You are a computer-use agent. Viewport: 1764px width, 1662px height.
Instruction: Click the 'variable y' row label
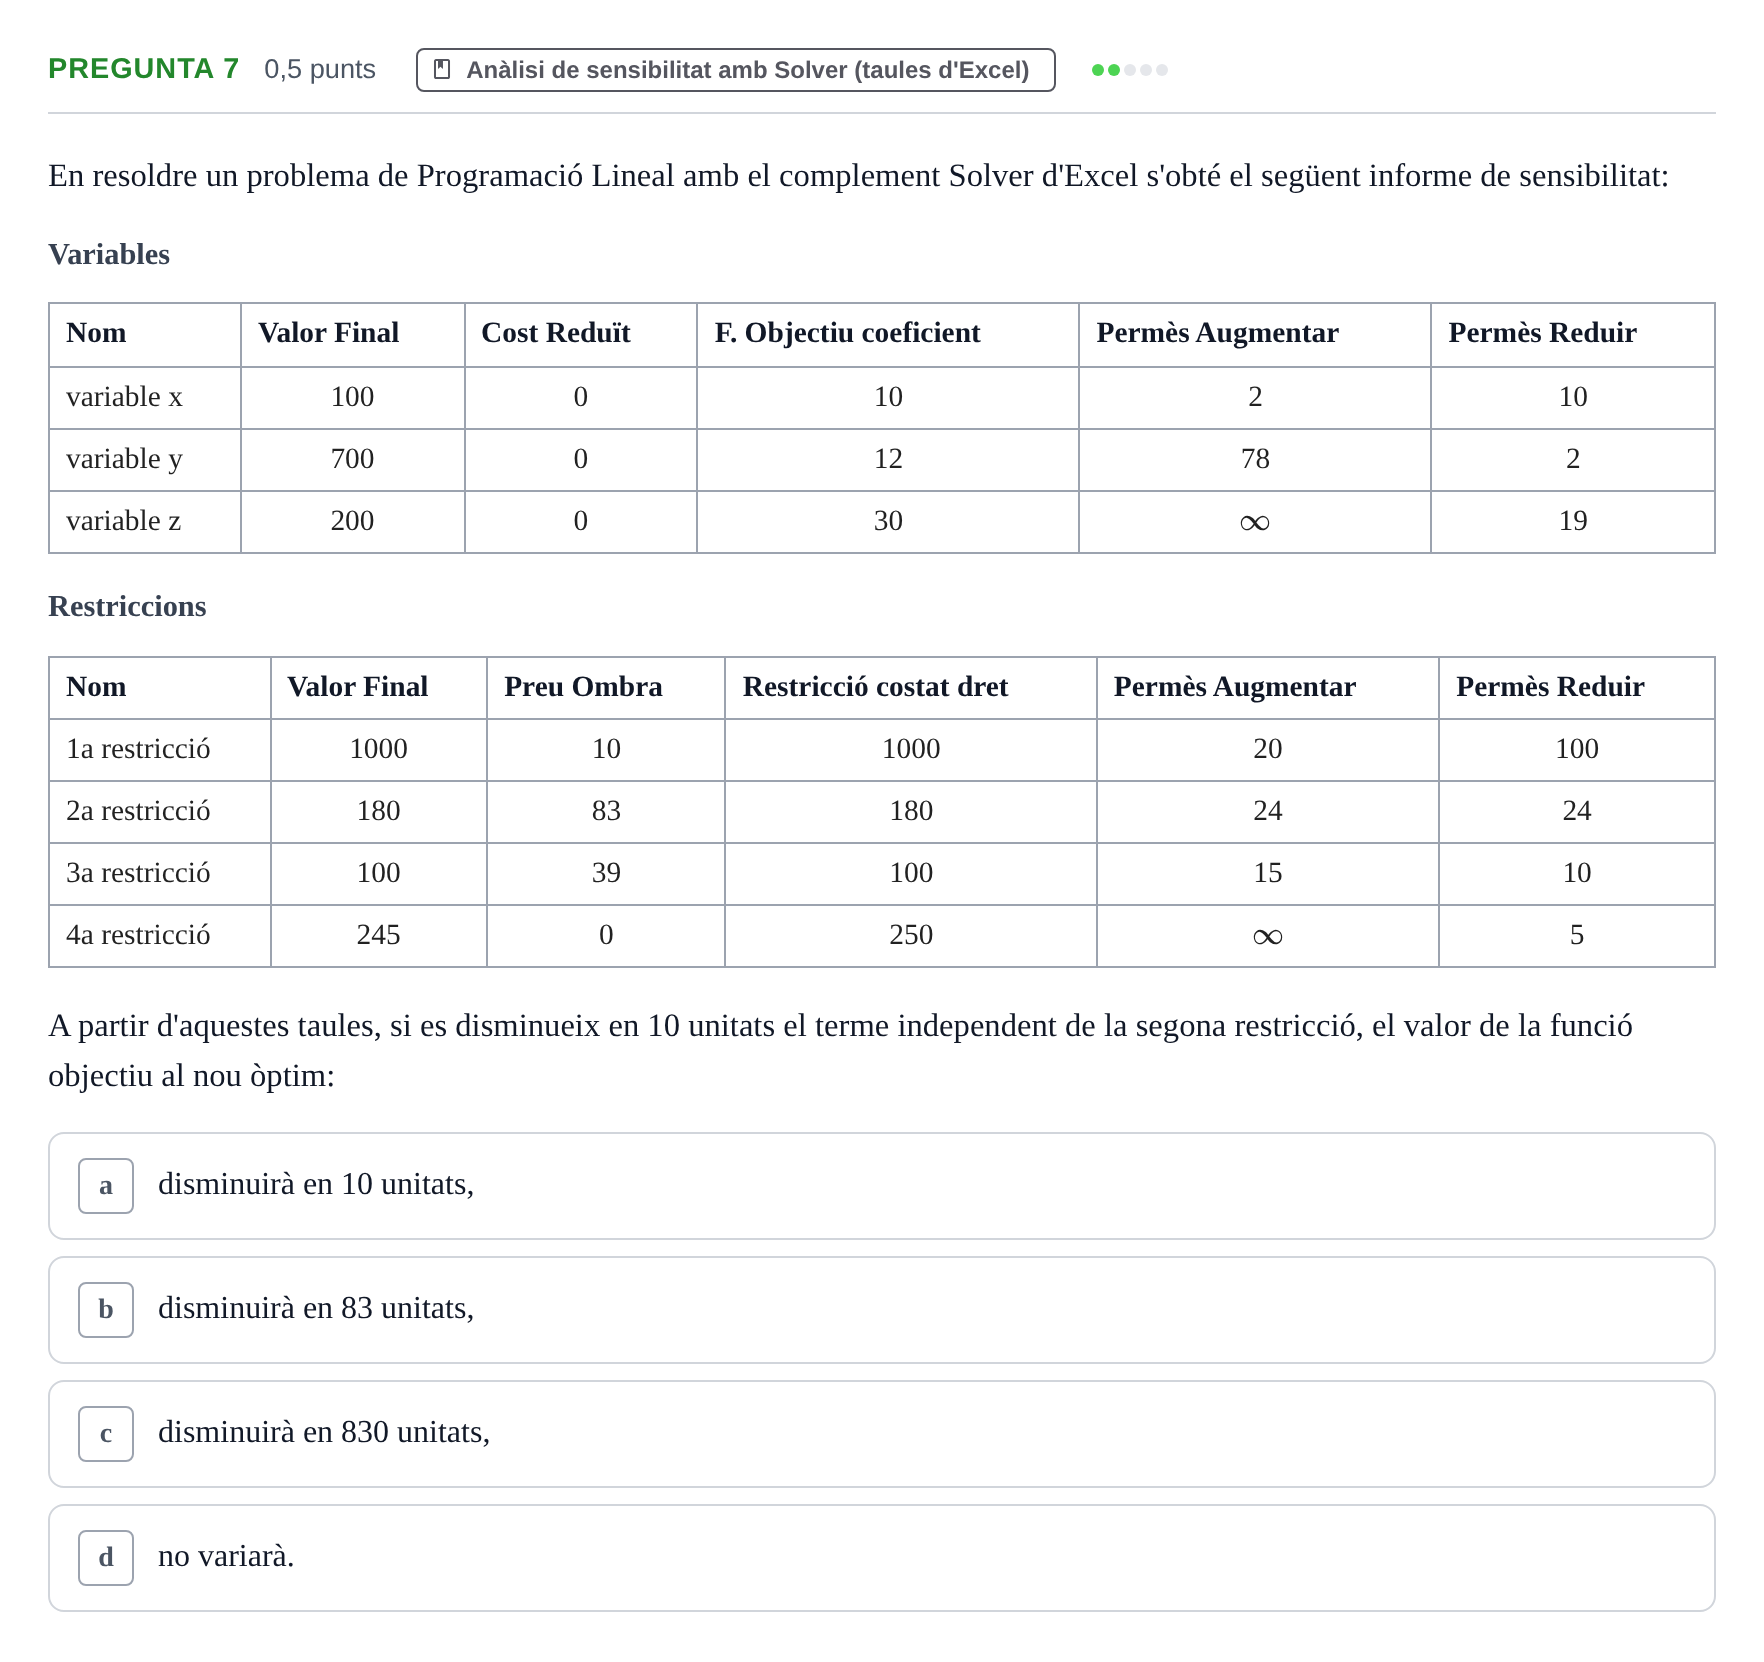pos(124,459)
